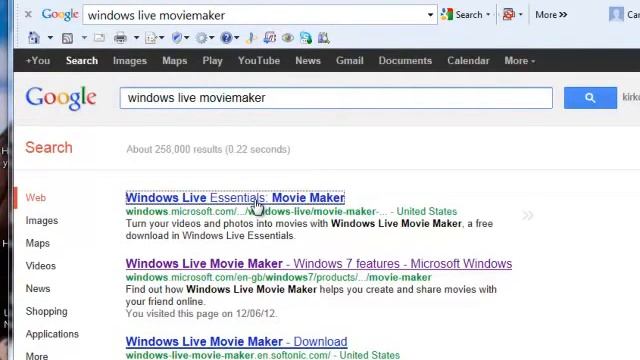Select Images in the left sidebar
The width and height of the screenshot is (640, 360).
[42, 220]
